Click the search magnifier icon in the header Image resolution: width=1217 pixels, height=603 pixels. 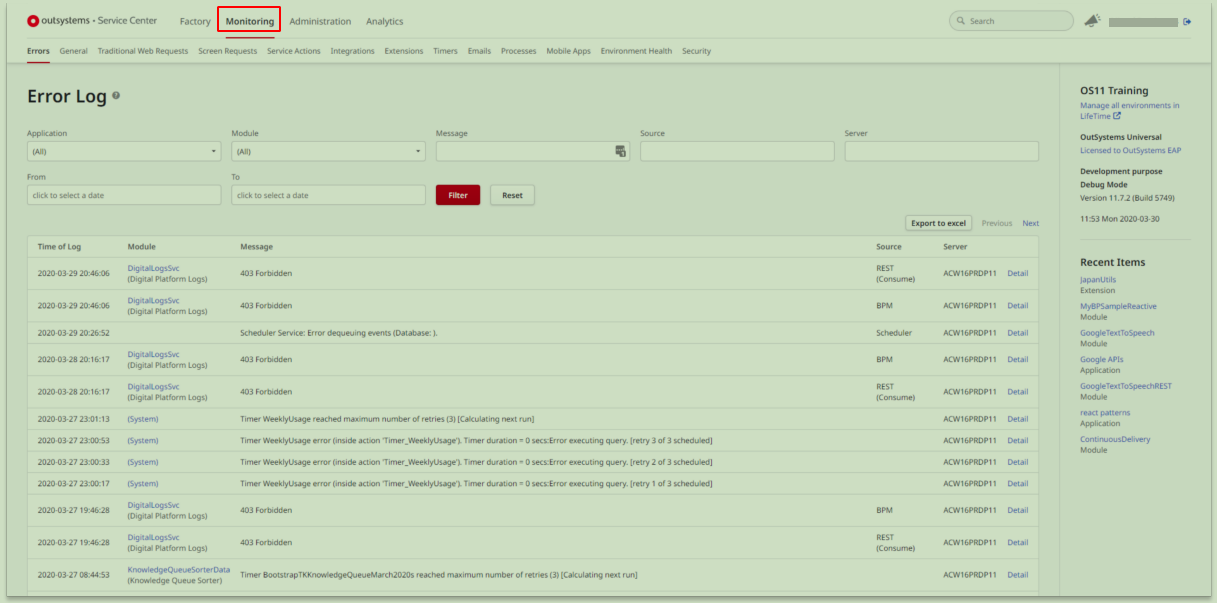(x=959, y=19)
